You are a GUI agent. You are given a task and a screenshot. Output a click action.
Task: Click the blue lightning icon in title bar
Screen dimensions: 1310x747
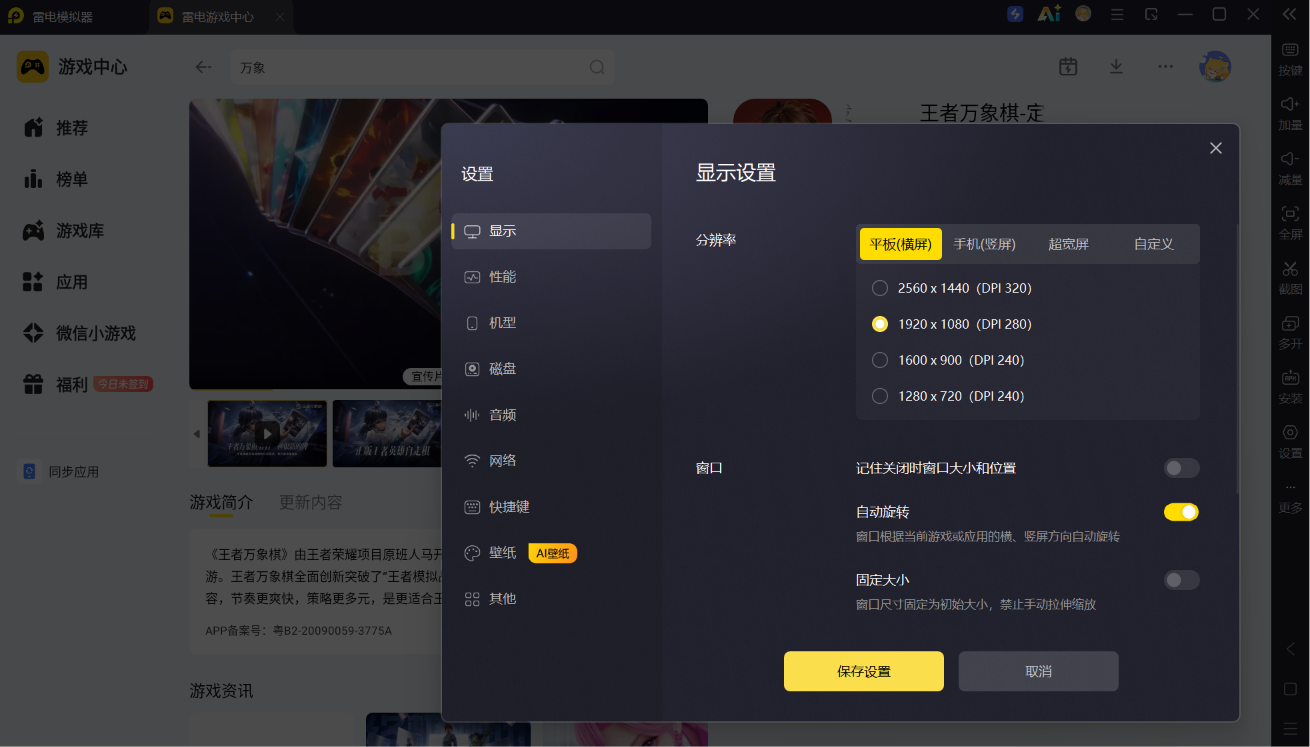click(x=1015, y=14)
